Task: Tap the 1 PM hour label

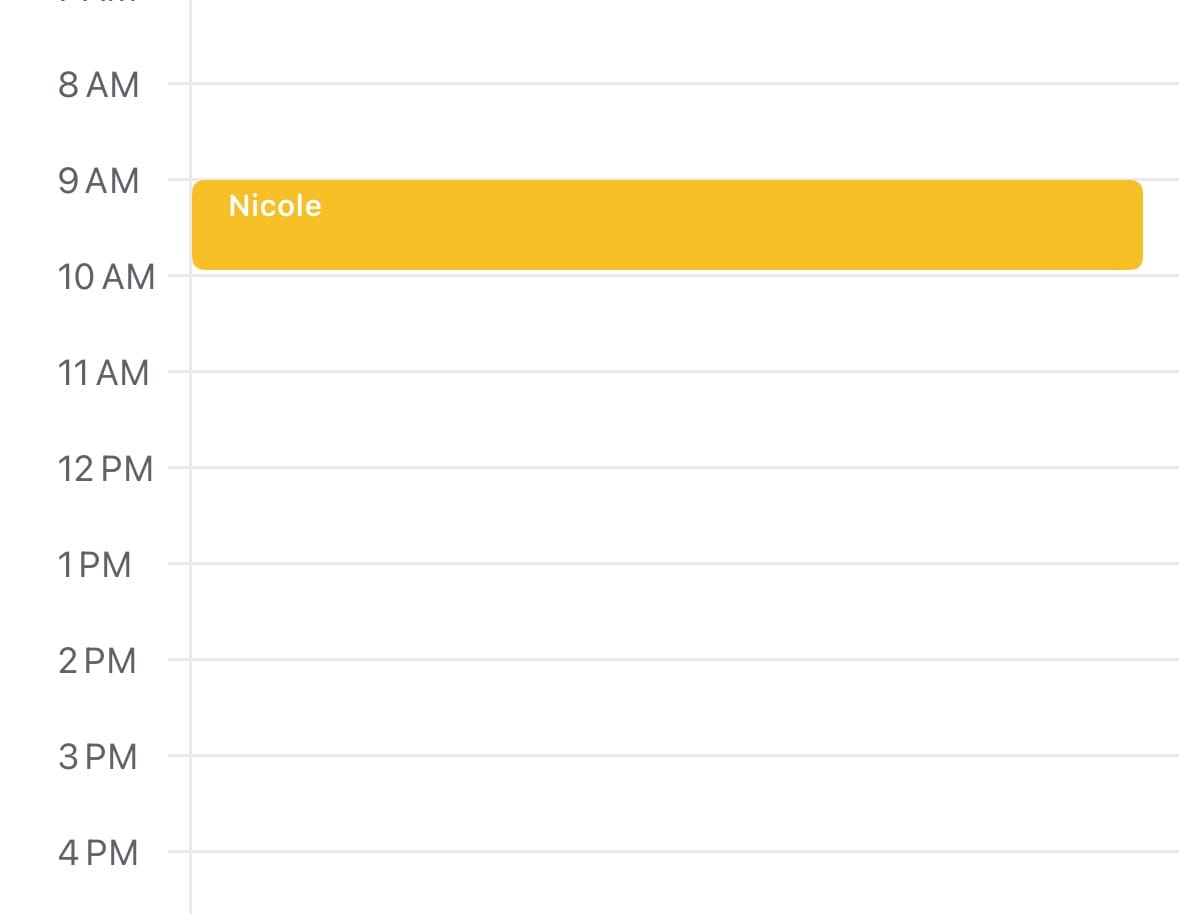Action: (95, 565)
